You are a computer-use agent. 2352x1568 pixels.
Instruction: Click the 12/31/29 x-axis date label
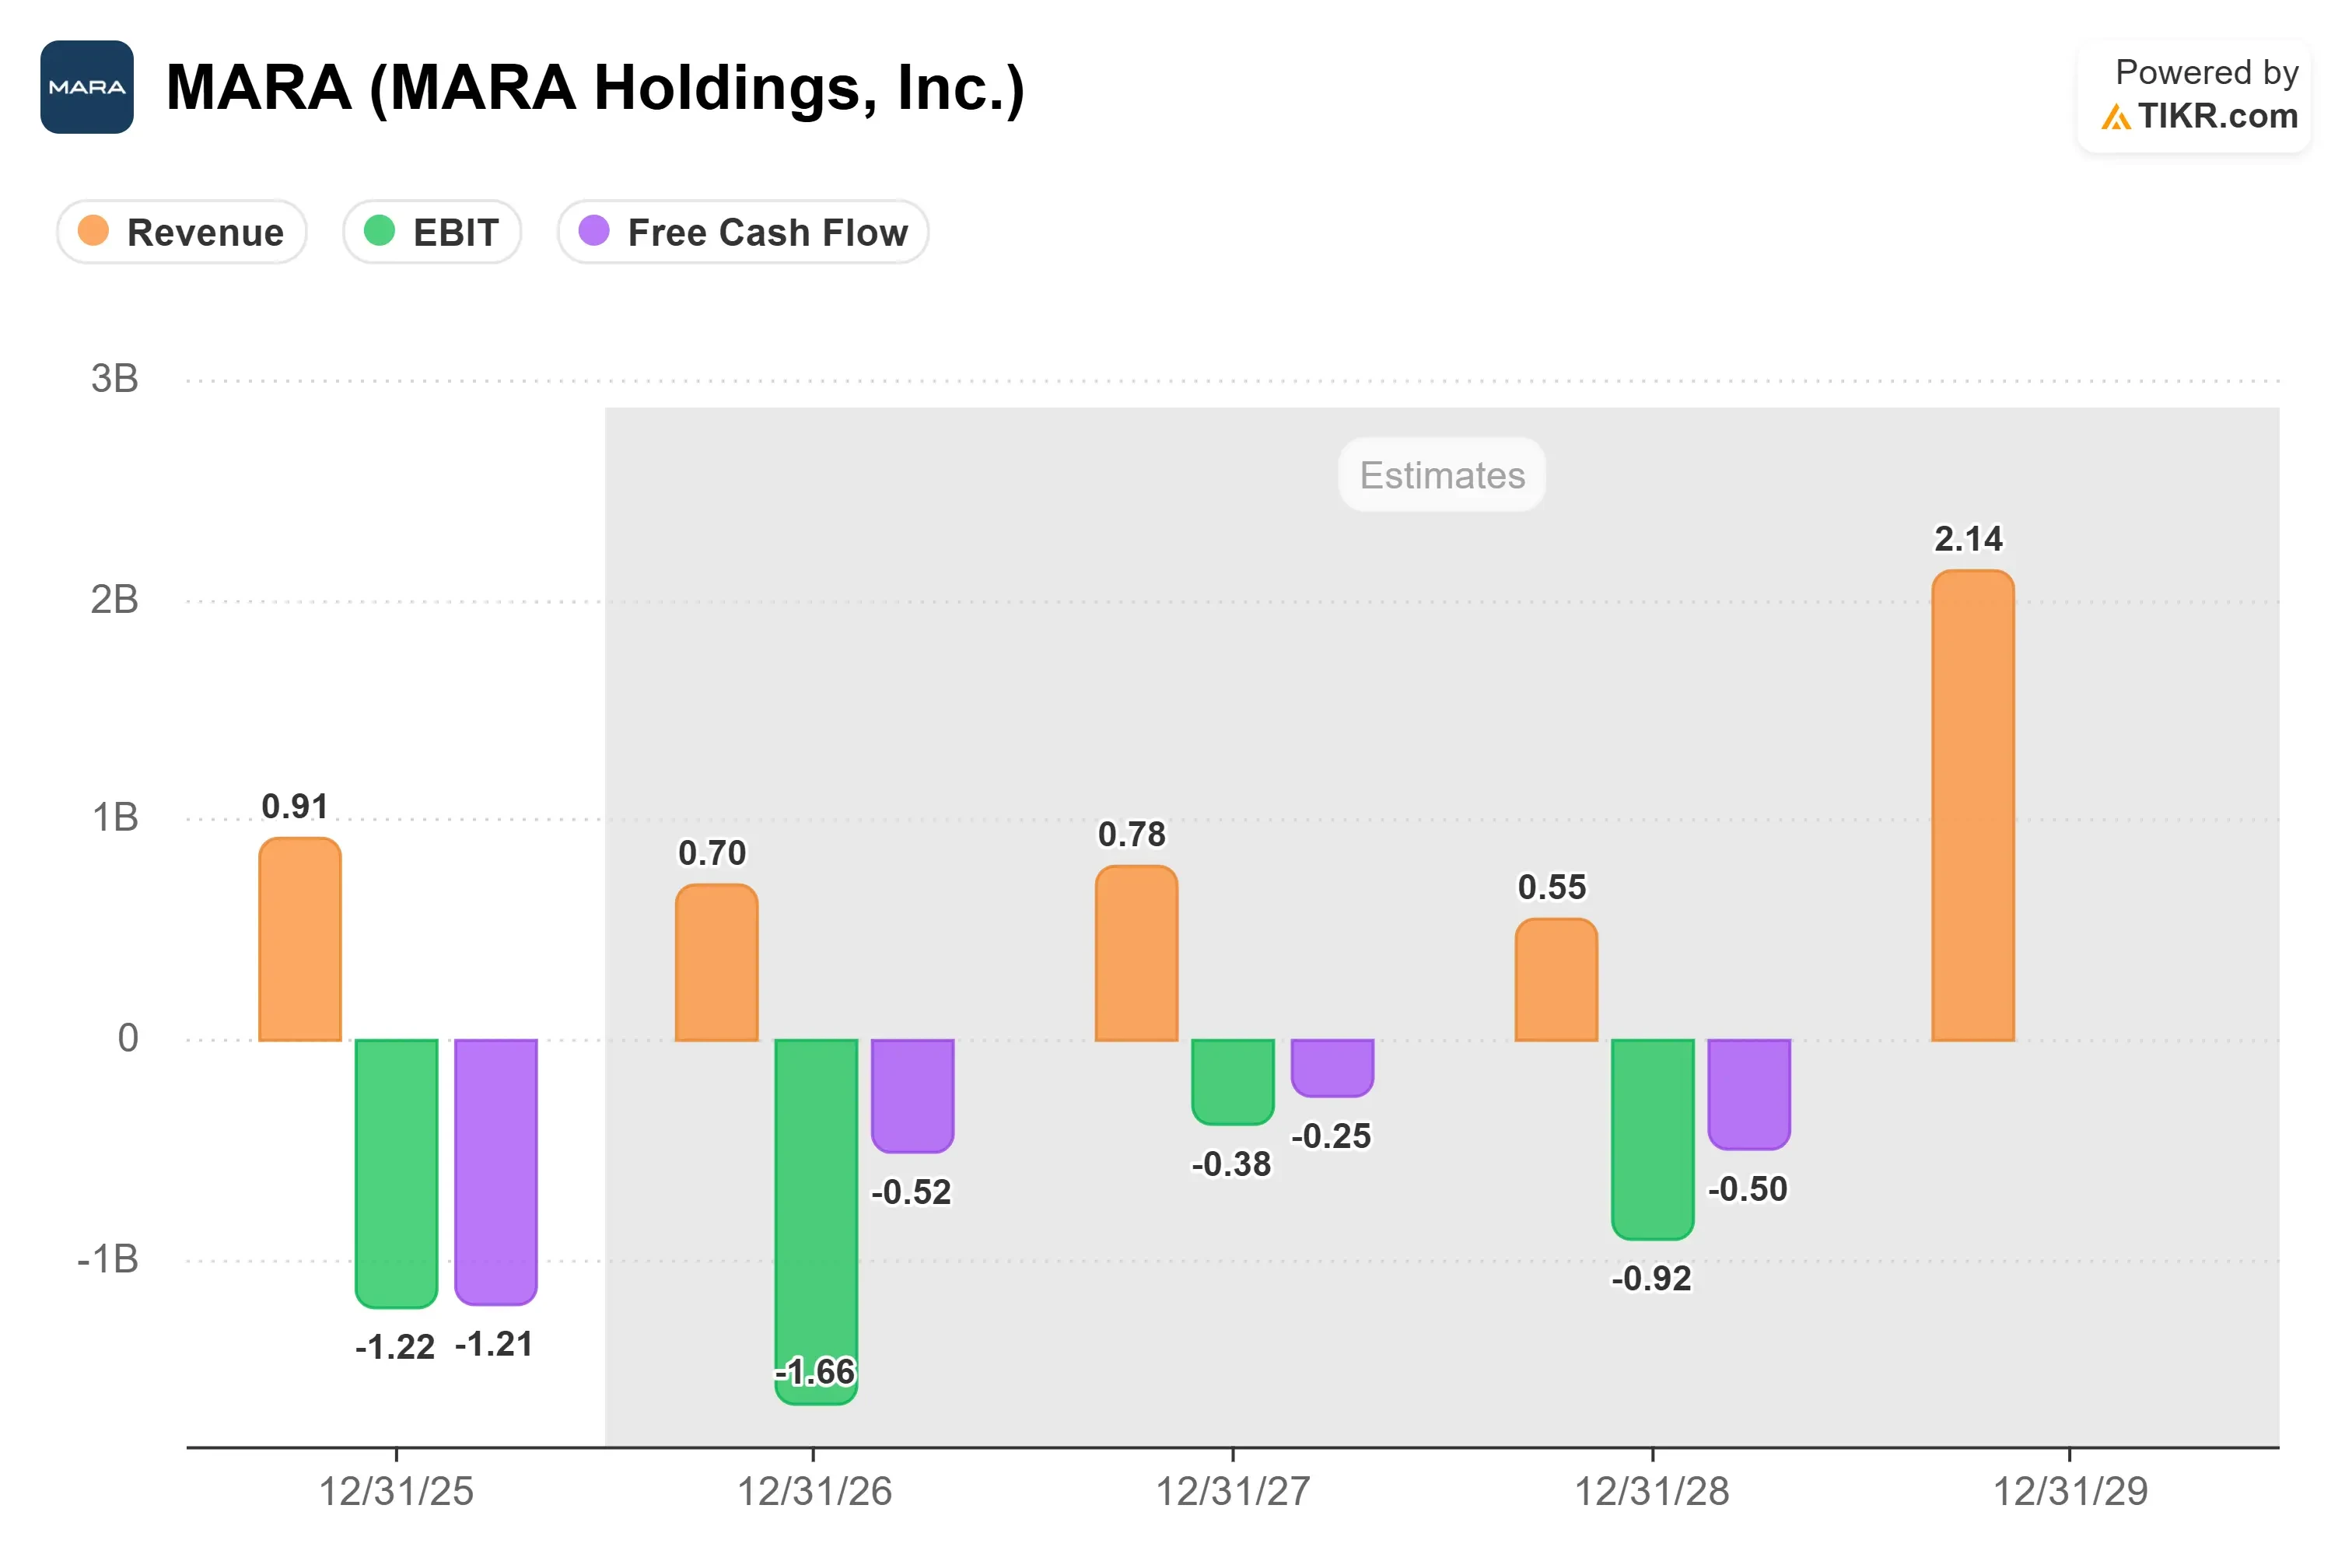pos(2071,1492)
